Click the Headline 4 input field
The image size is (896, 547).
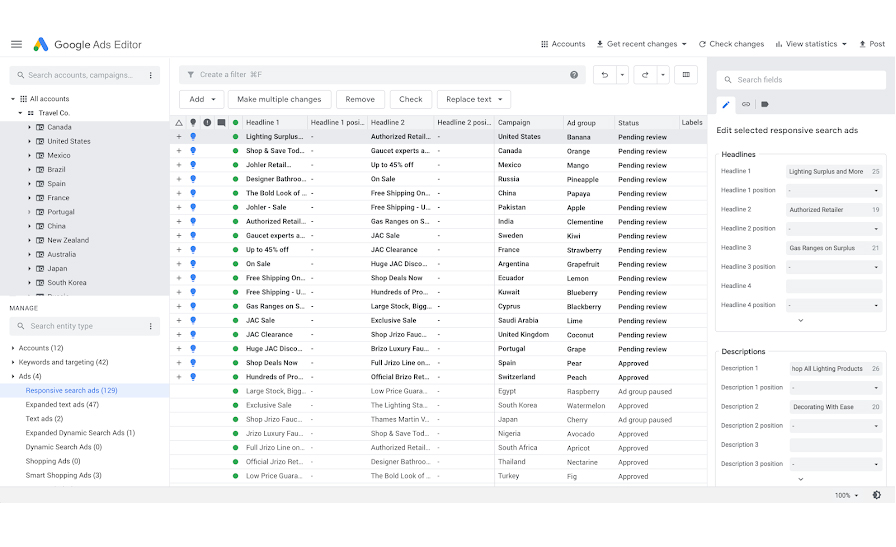pyautogui.click(x=834, y=286)
